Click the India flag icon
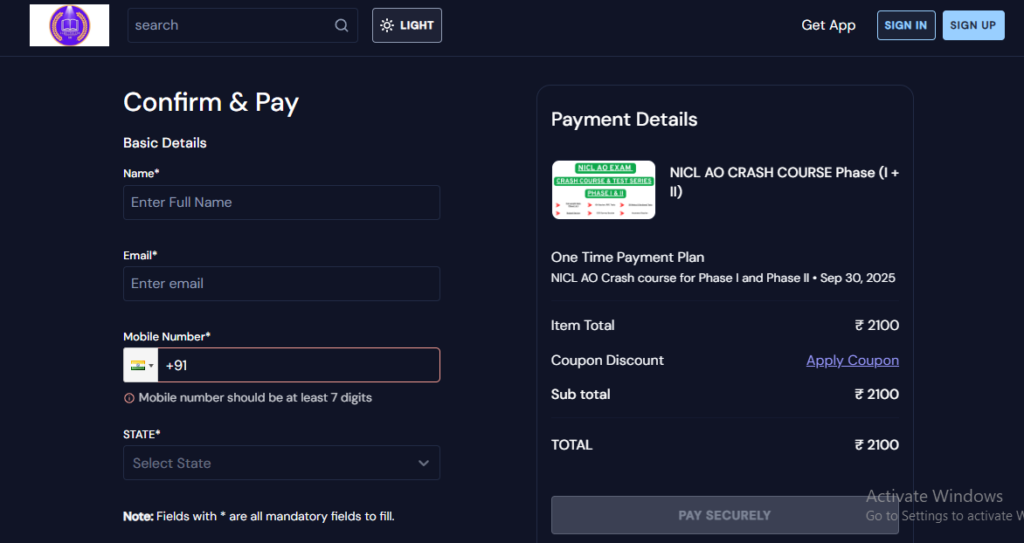The width and height of the screenshot is (1024, 543). (138, 365)
